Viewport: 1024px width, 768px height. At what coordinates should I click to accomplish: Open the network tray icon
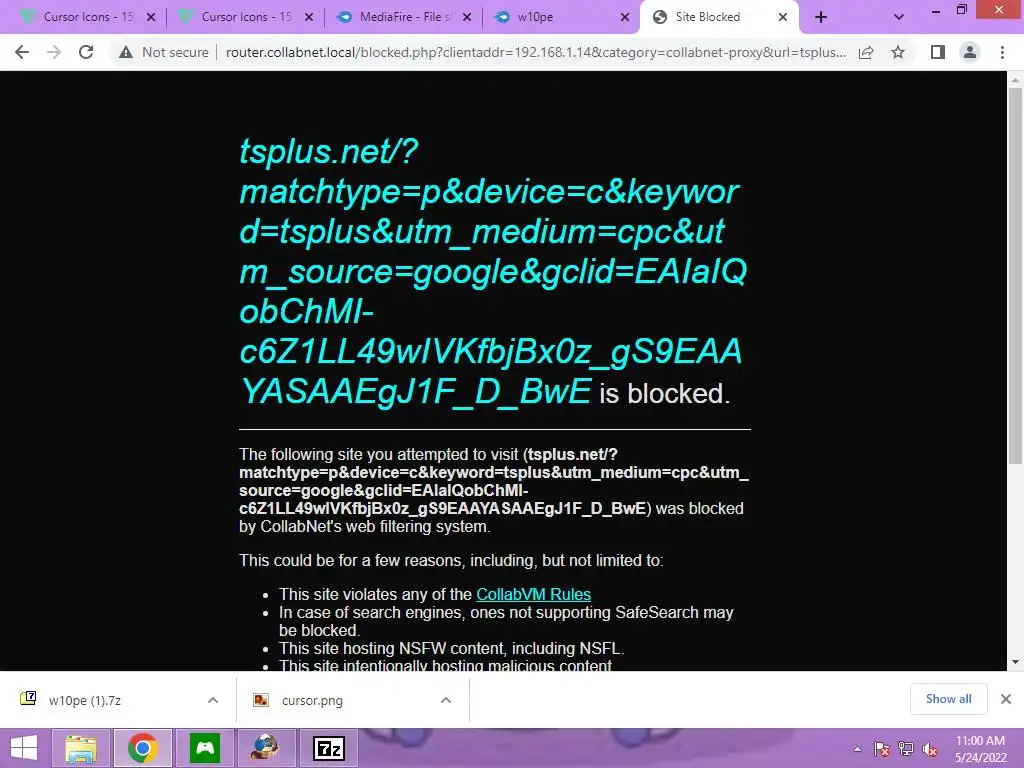pyautogui.click(x=906, y=749)
